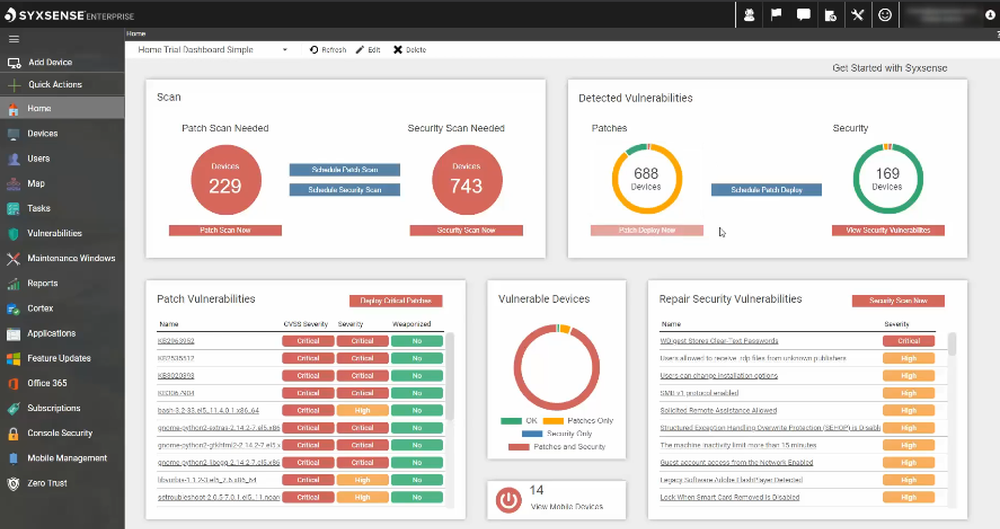Click the Subscriptions tag icon

tap(13, 408)
